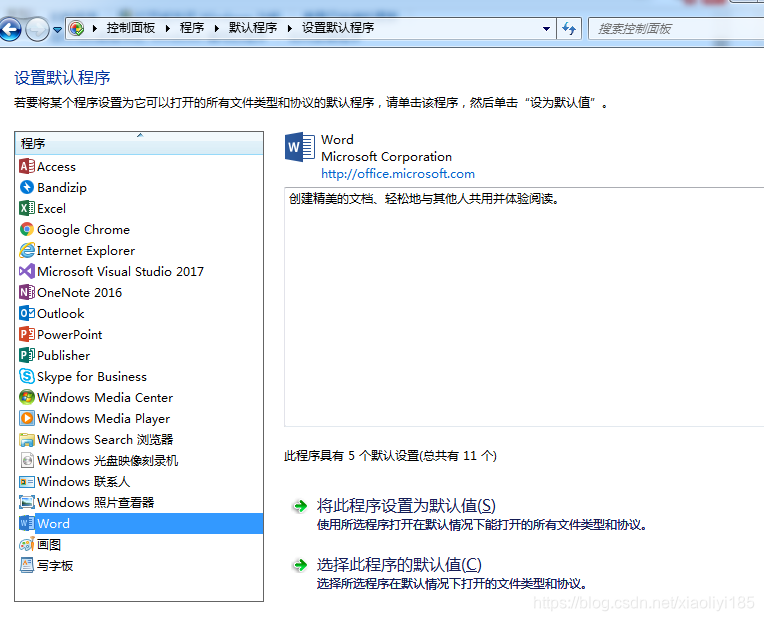Click the 写字板 WordPad icon
The image size is (764, 621).
[27, 565]
